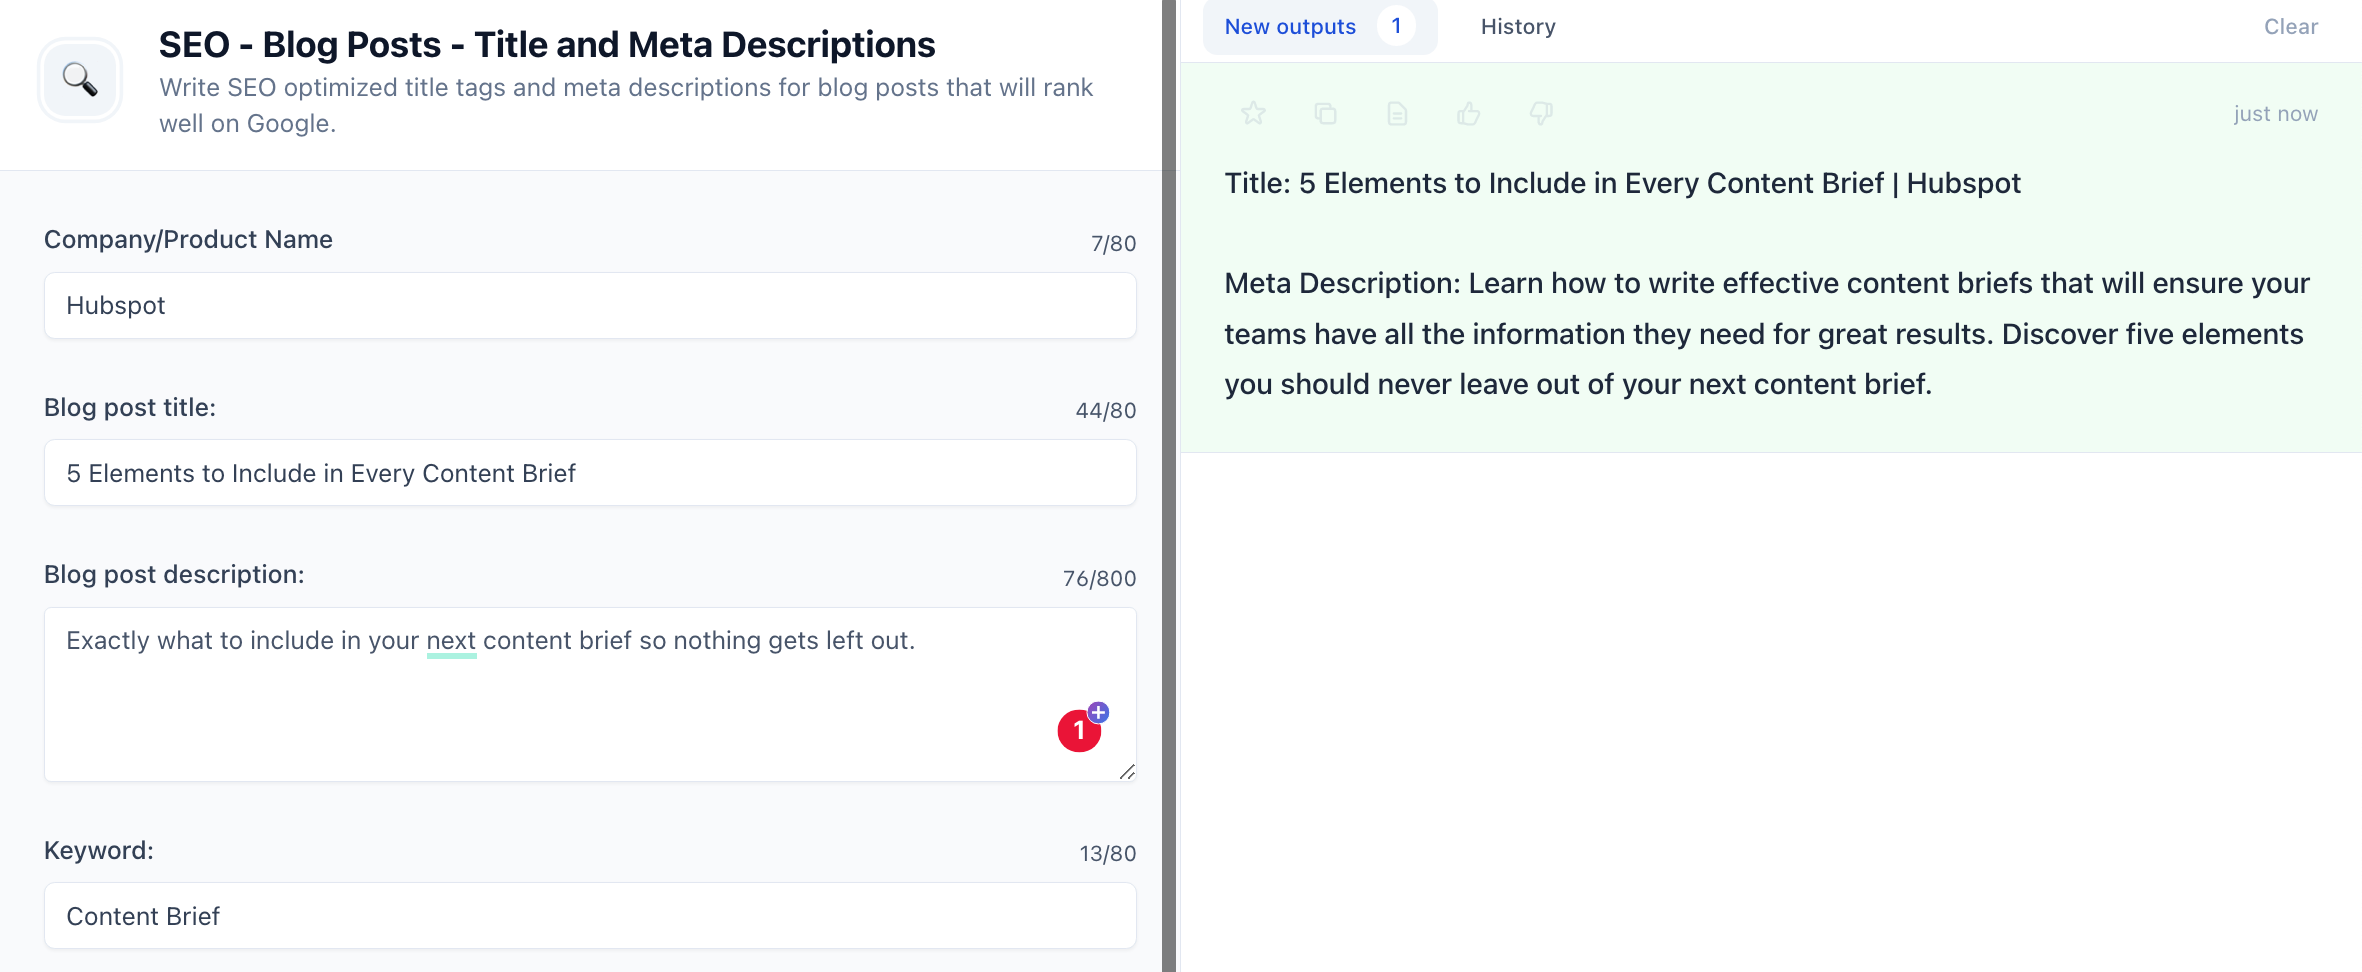Give the output a thumbs down

[x=1541, y=114]
